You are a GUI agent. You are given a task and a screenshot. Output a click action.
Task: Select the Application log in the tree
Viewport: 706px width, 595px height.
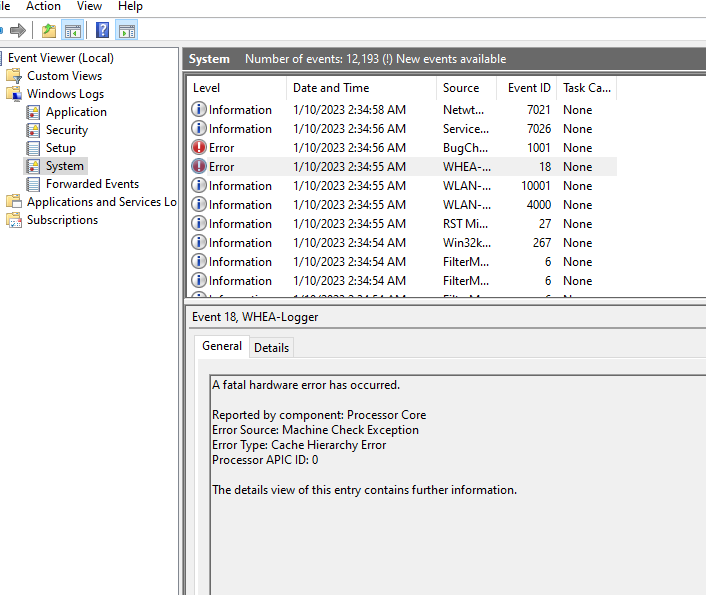[76, 112]
